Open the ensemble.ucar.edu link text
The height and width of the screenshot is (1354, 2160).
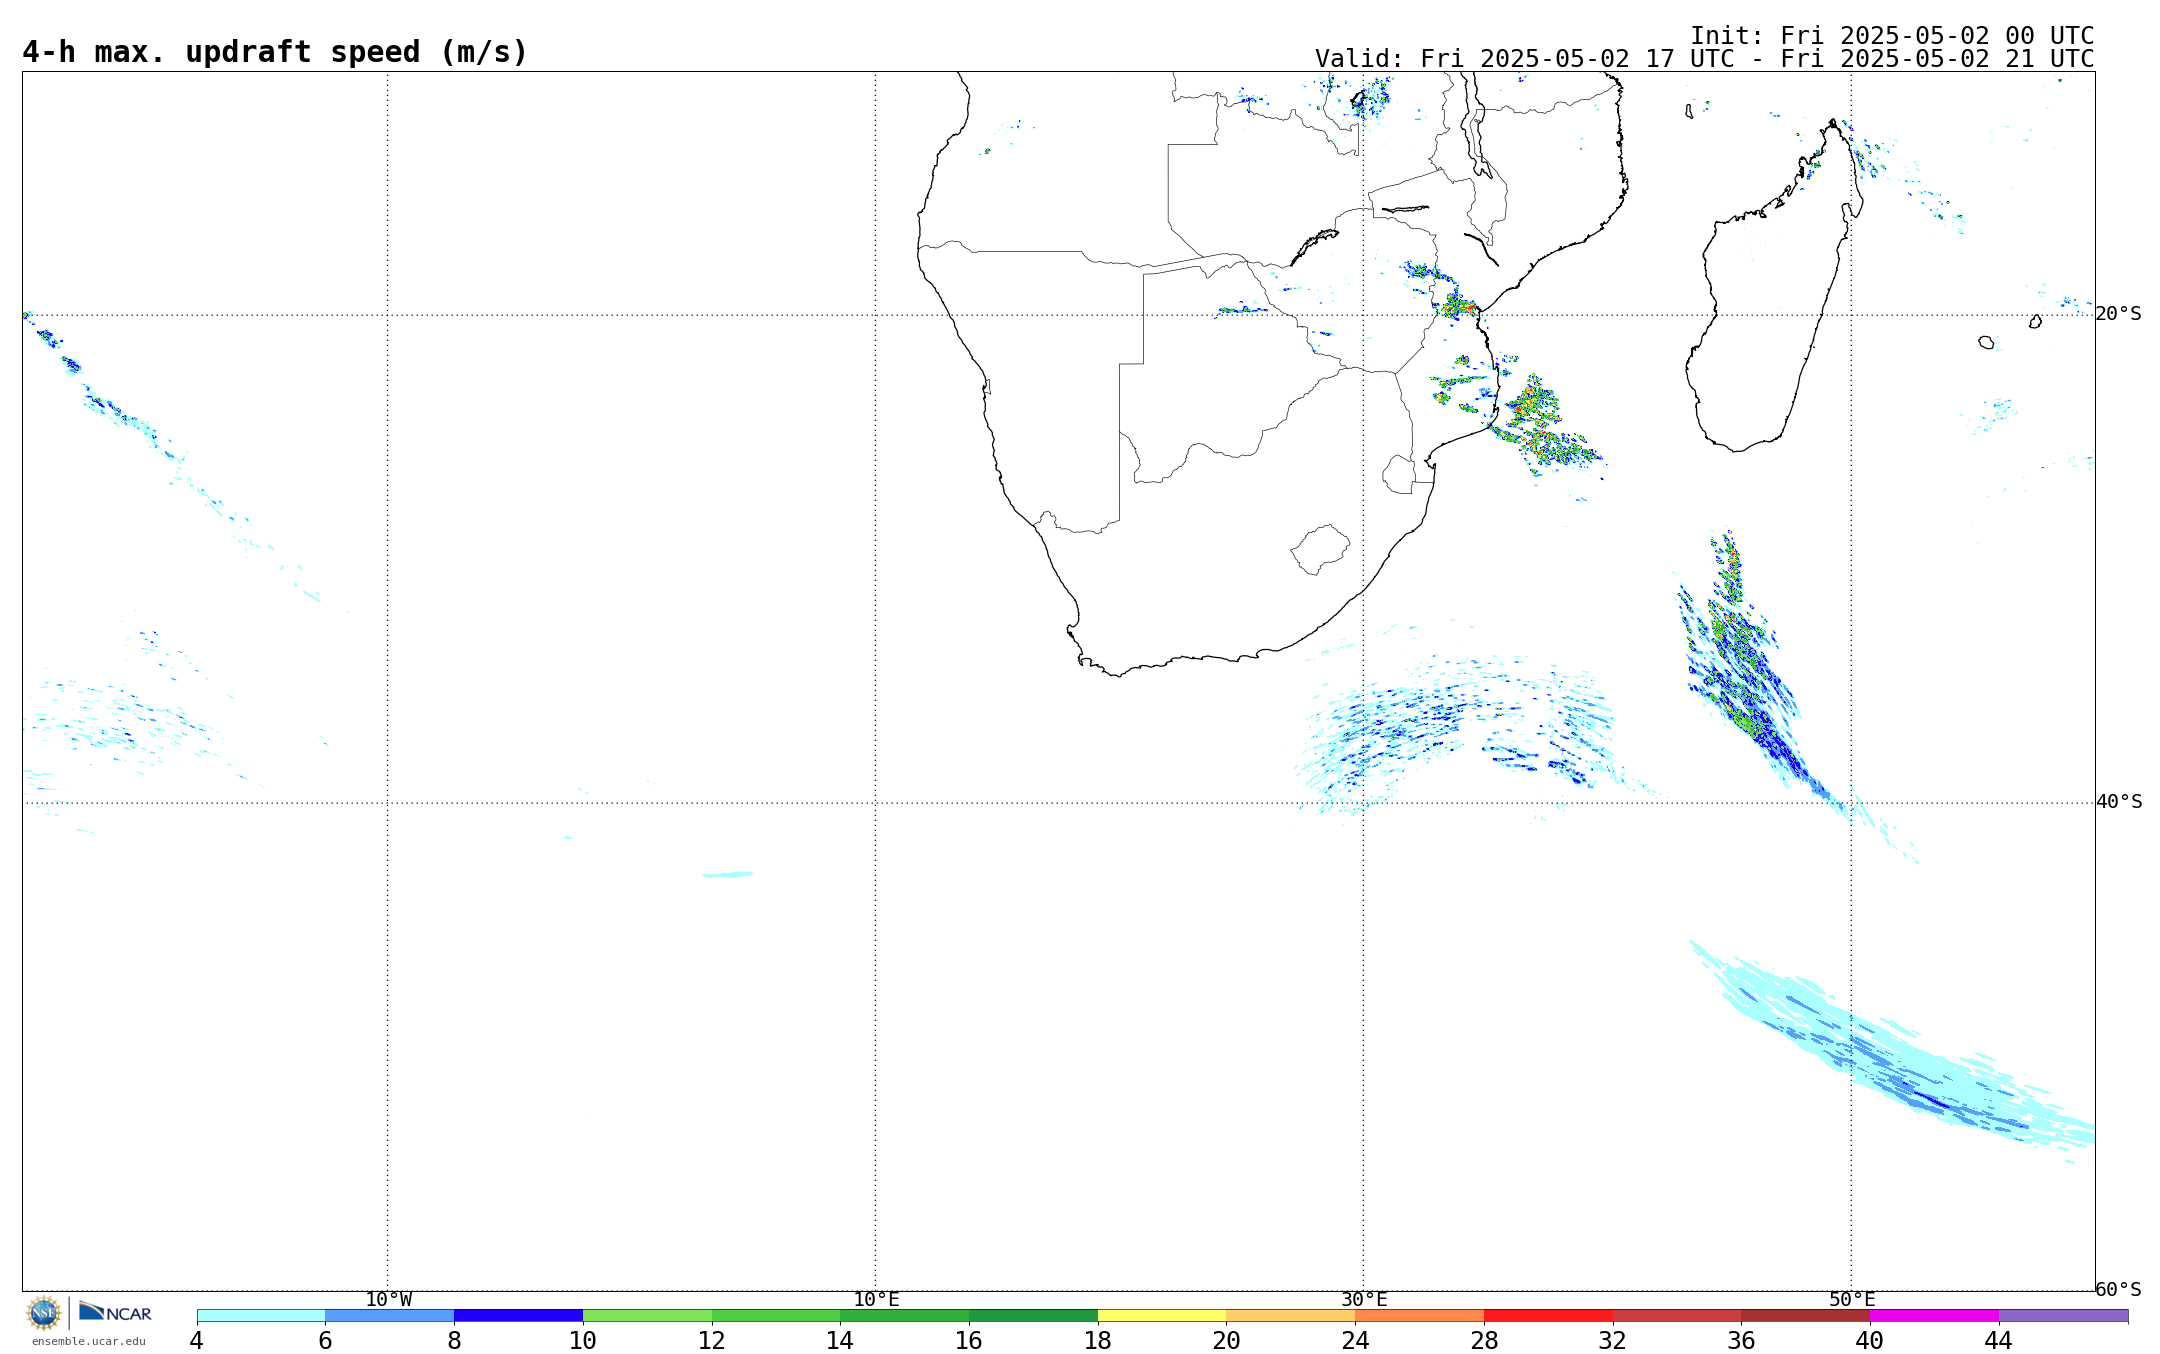88,1342
